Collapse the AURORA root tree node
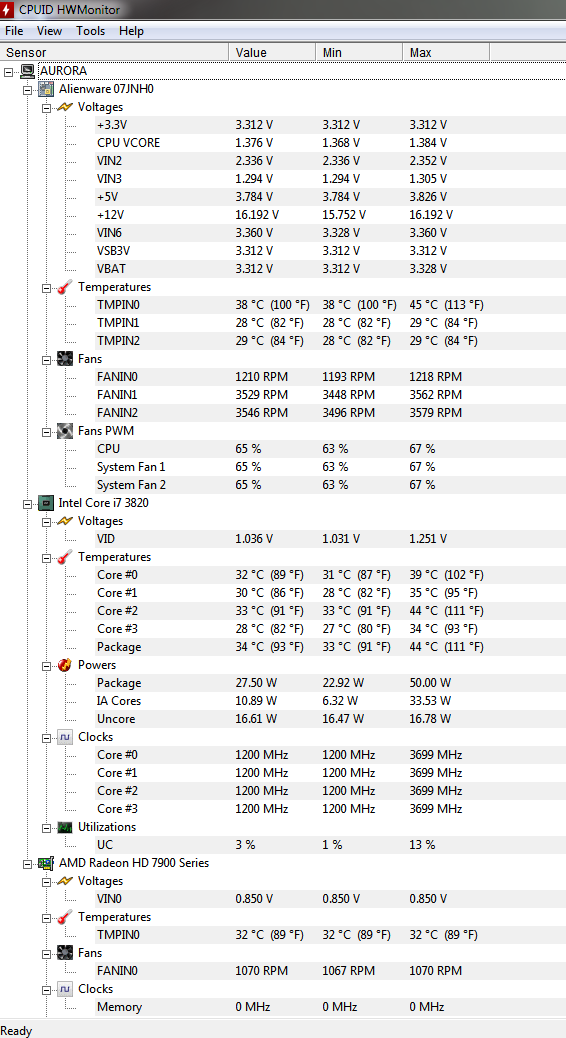This screenshot has width=566, height=1038. (8, 71)
